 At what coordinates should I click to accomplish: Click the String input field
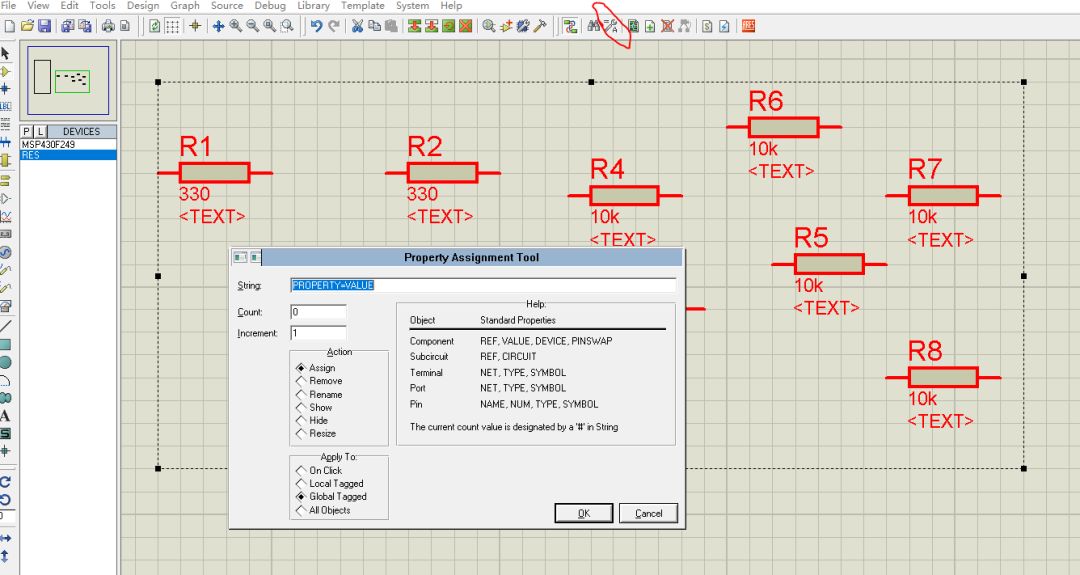click(483, 285)
